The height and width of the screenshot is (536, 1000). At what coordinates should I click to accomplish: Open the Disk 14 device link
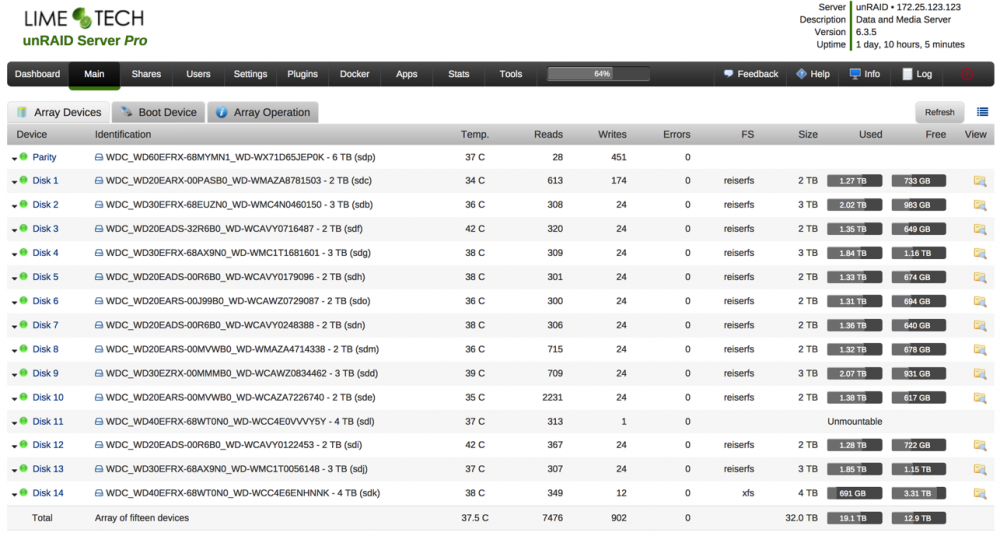click(x=48, y=493)
